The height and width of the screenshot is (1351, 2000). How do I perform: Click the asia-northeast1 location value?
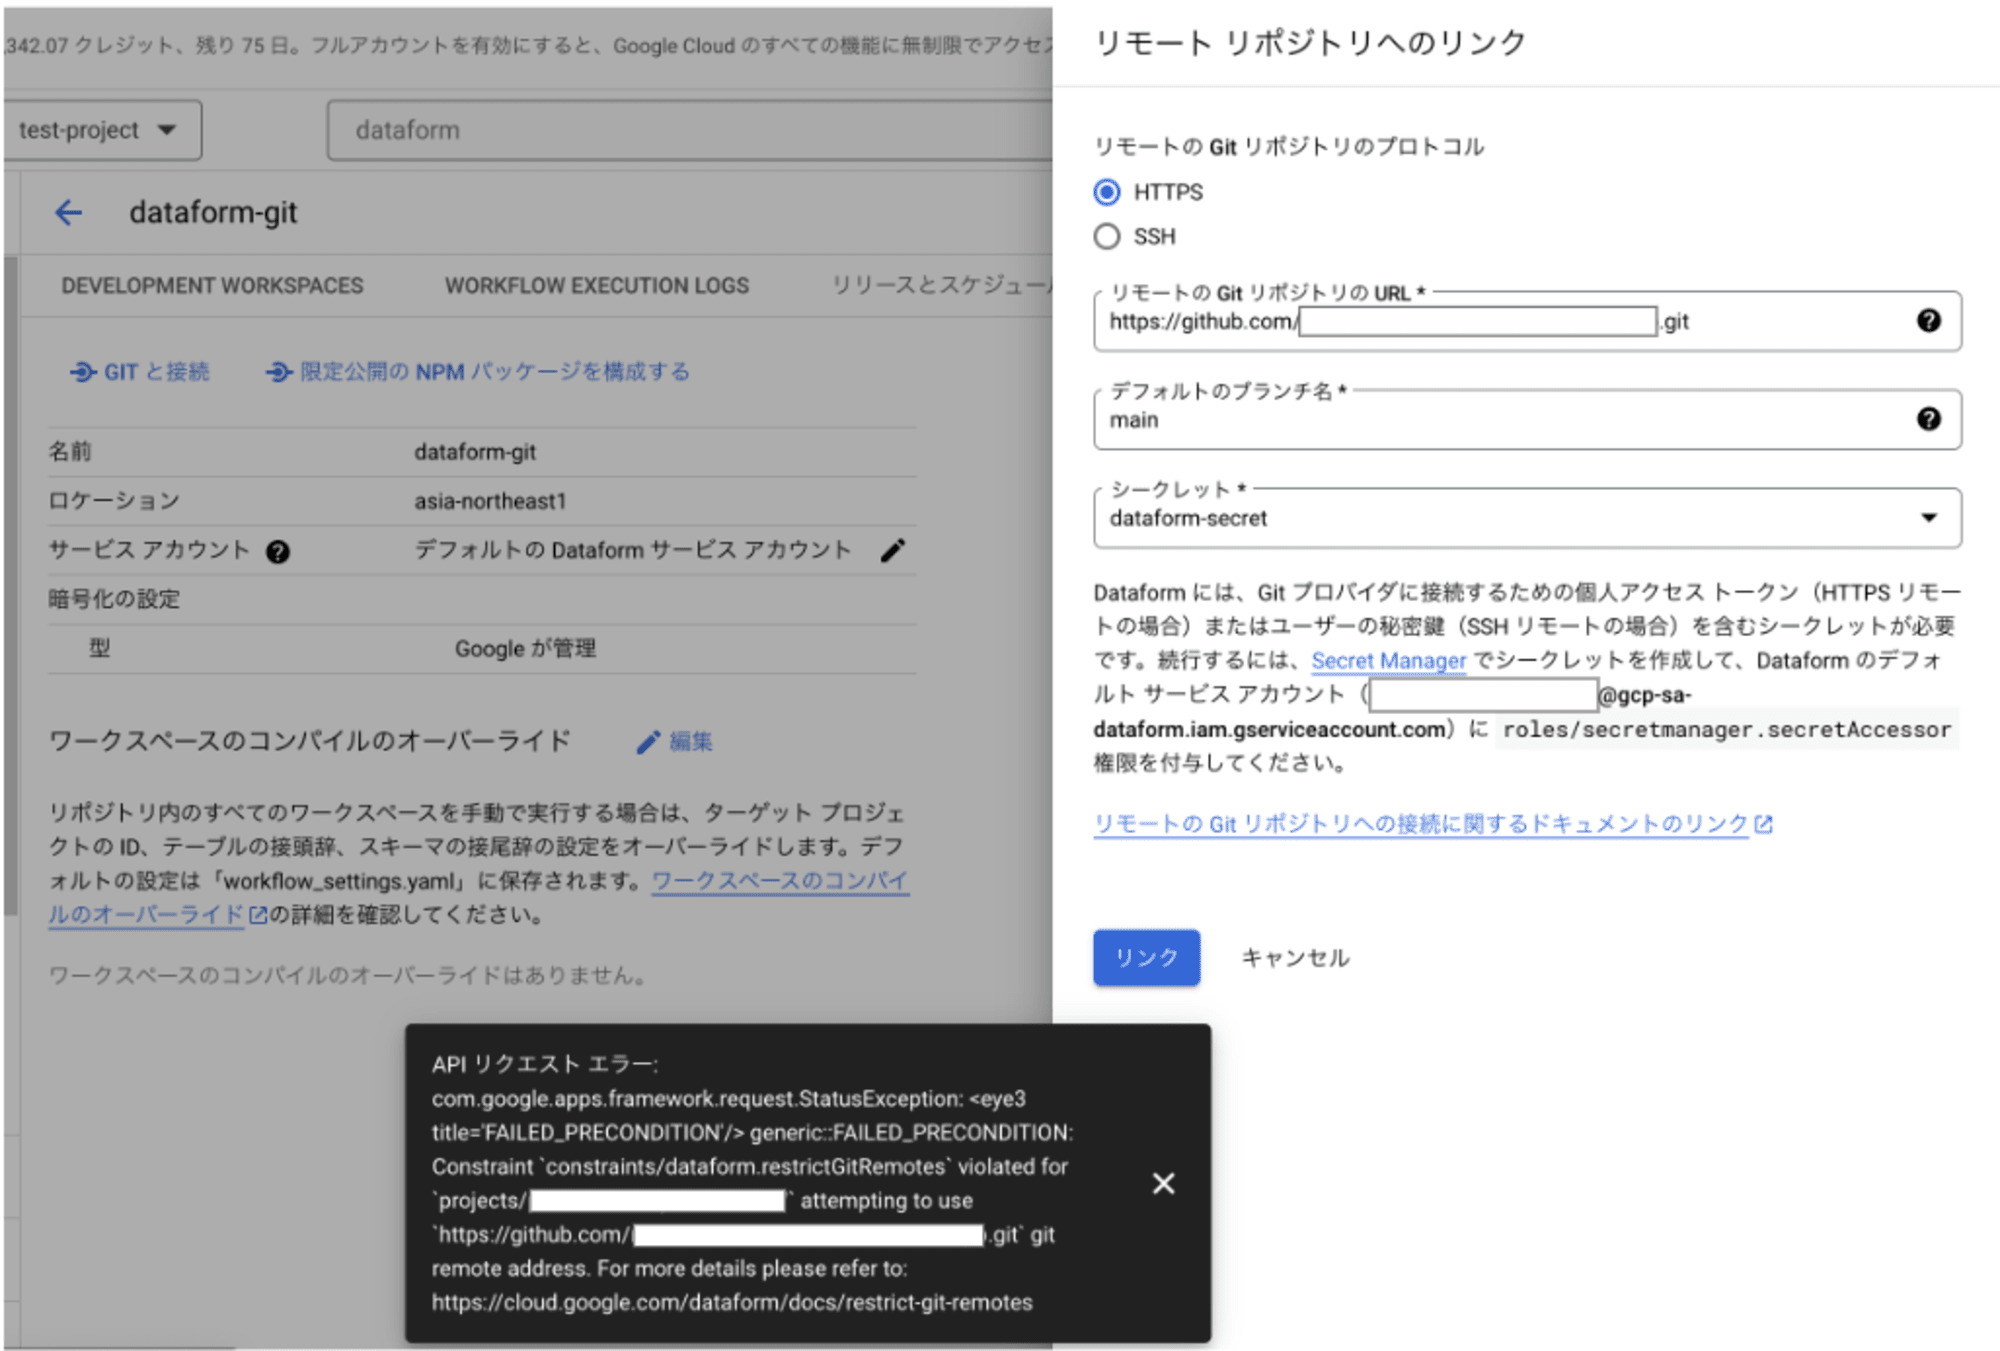[x=490, y=501]
